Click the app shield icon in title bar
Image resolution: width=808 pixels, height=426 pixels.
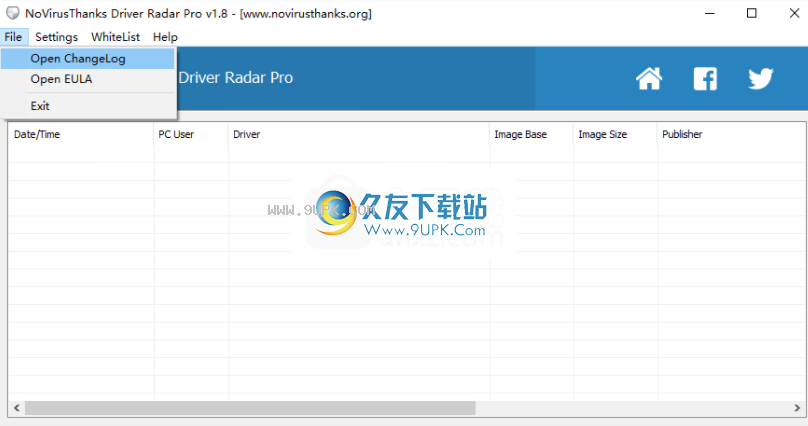pyautogui.click(x=12, y=13)
